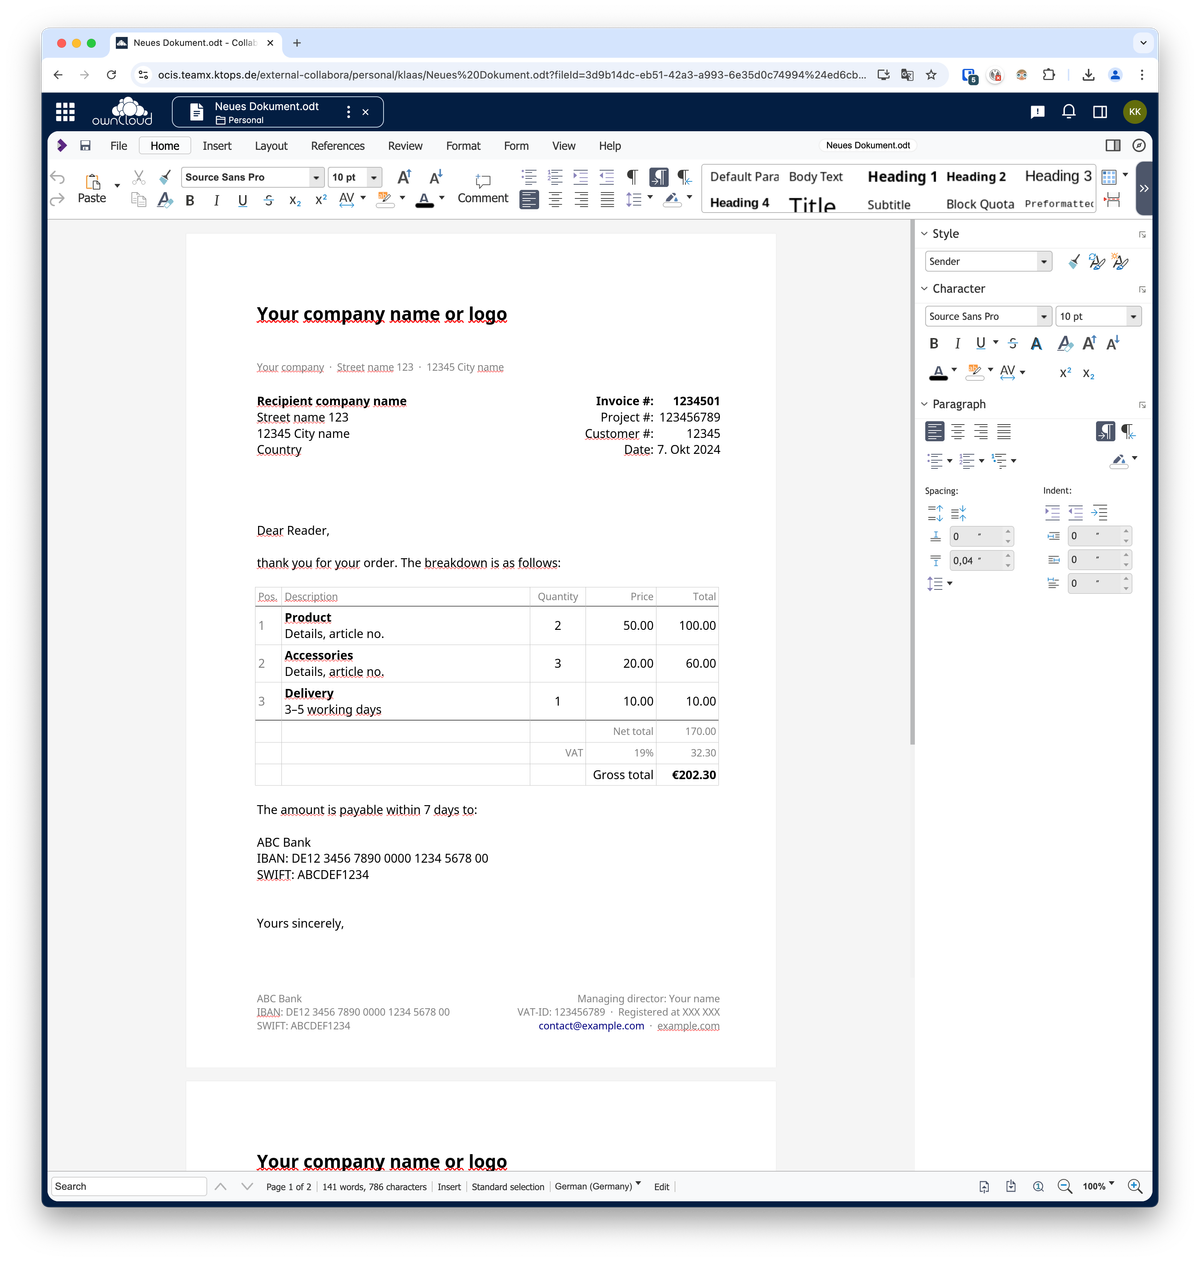1200x1262 pixels.
Task: Collapse the Paragraph section in the sidebar
Action: (924, 404)
